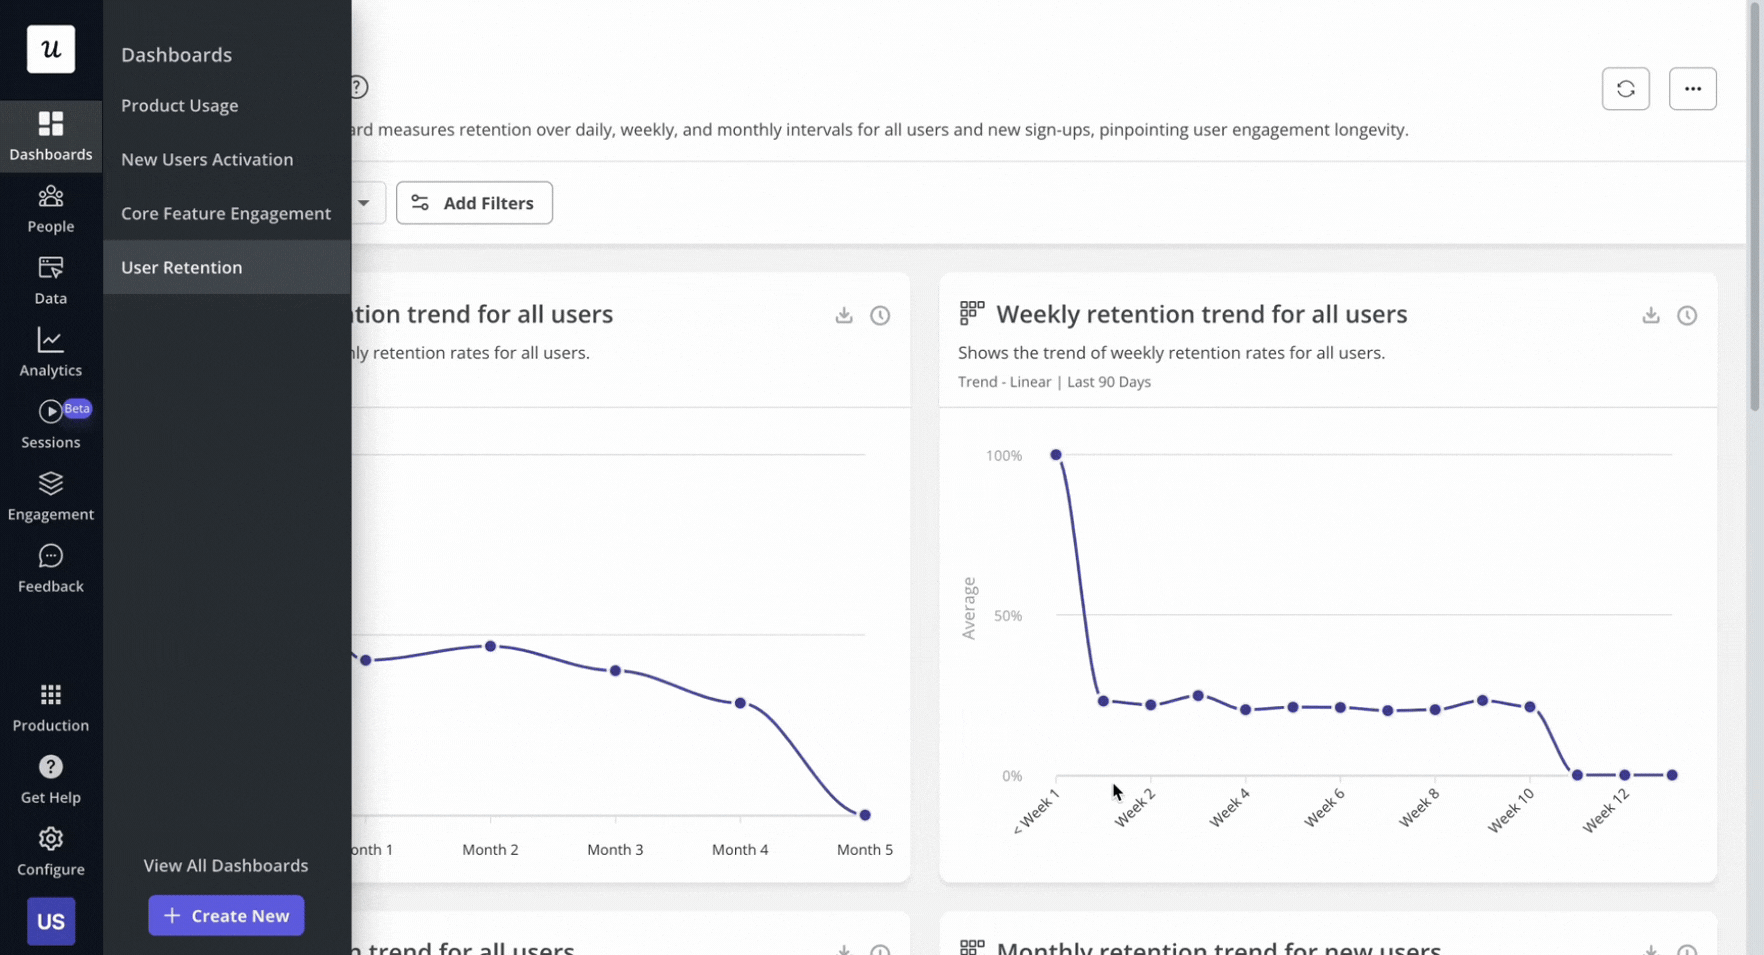Open time settings on the weekly retention card
Viewport: 1764px width, 955px height.
tap(1688, 315)
